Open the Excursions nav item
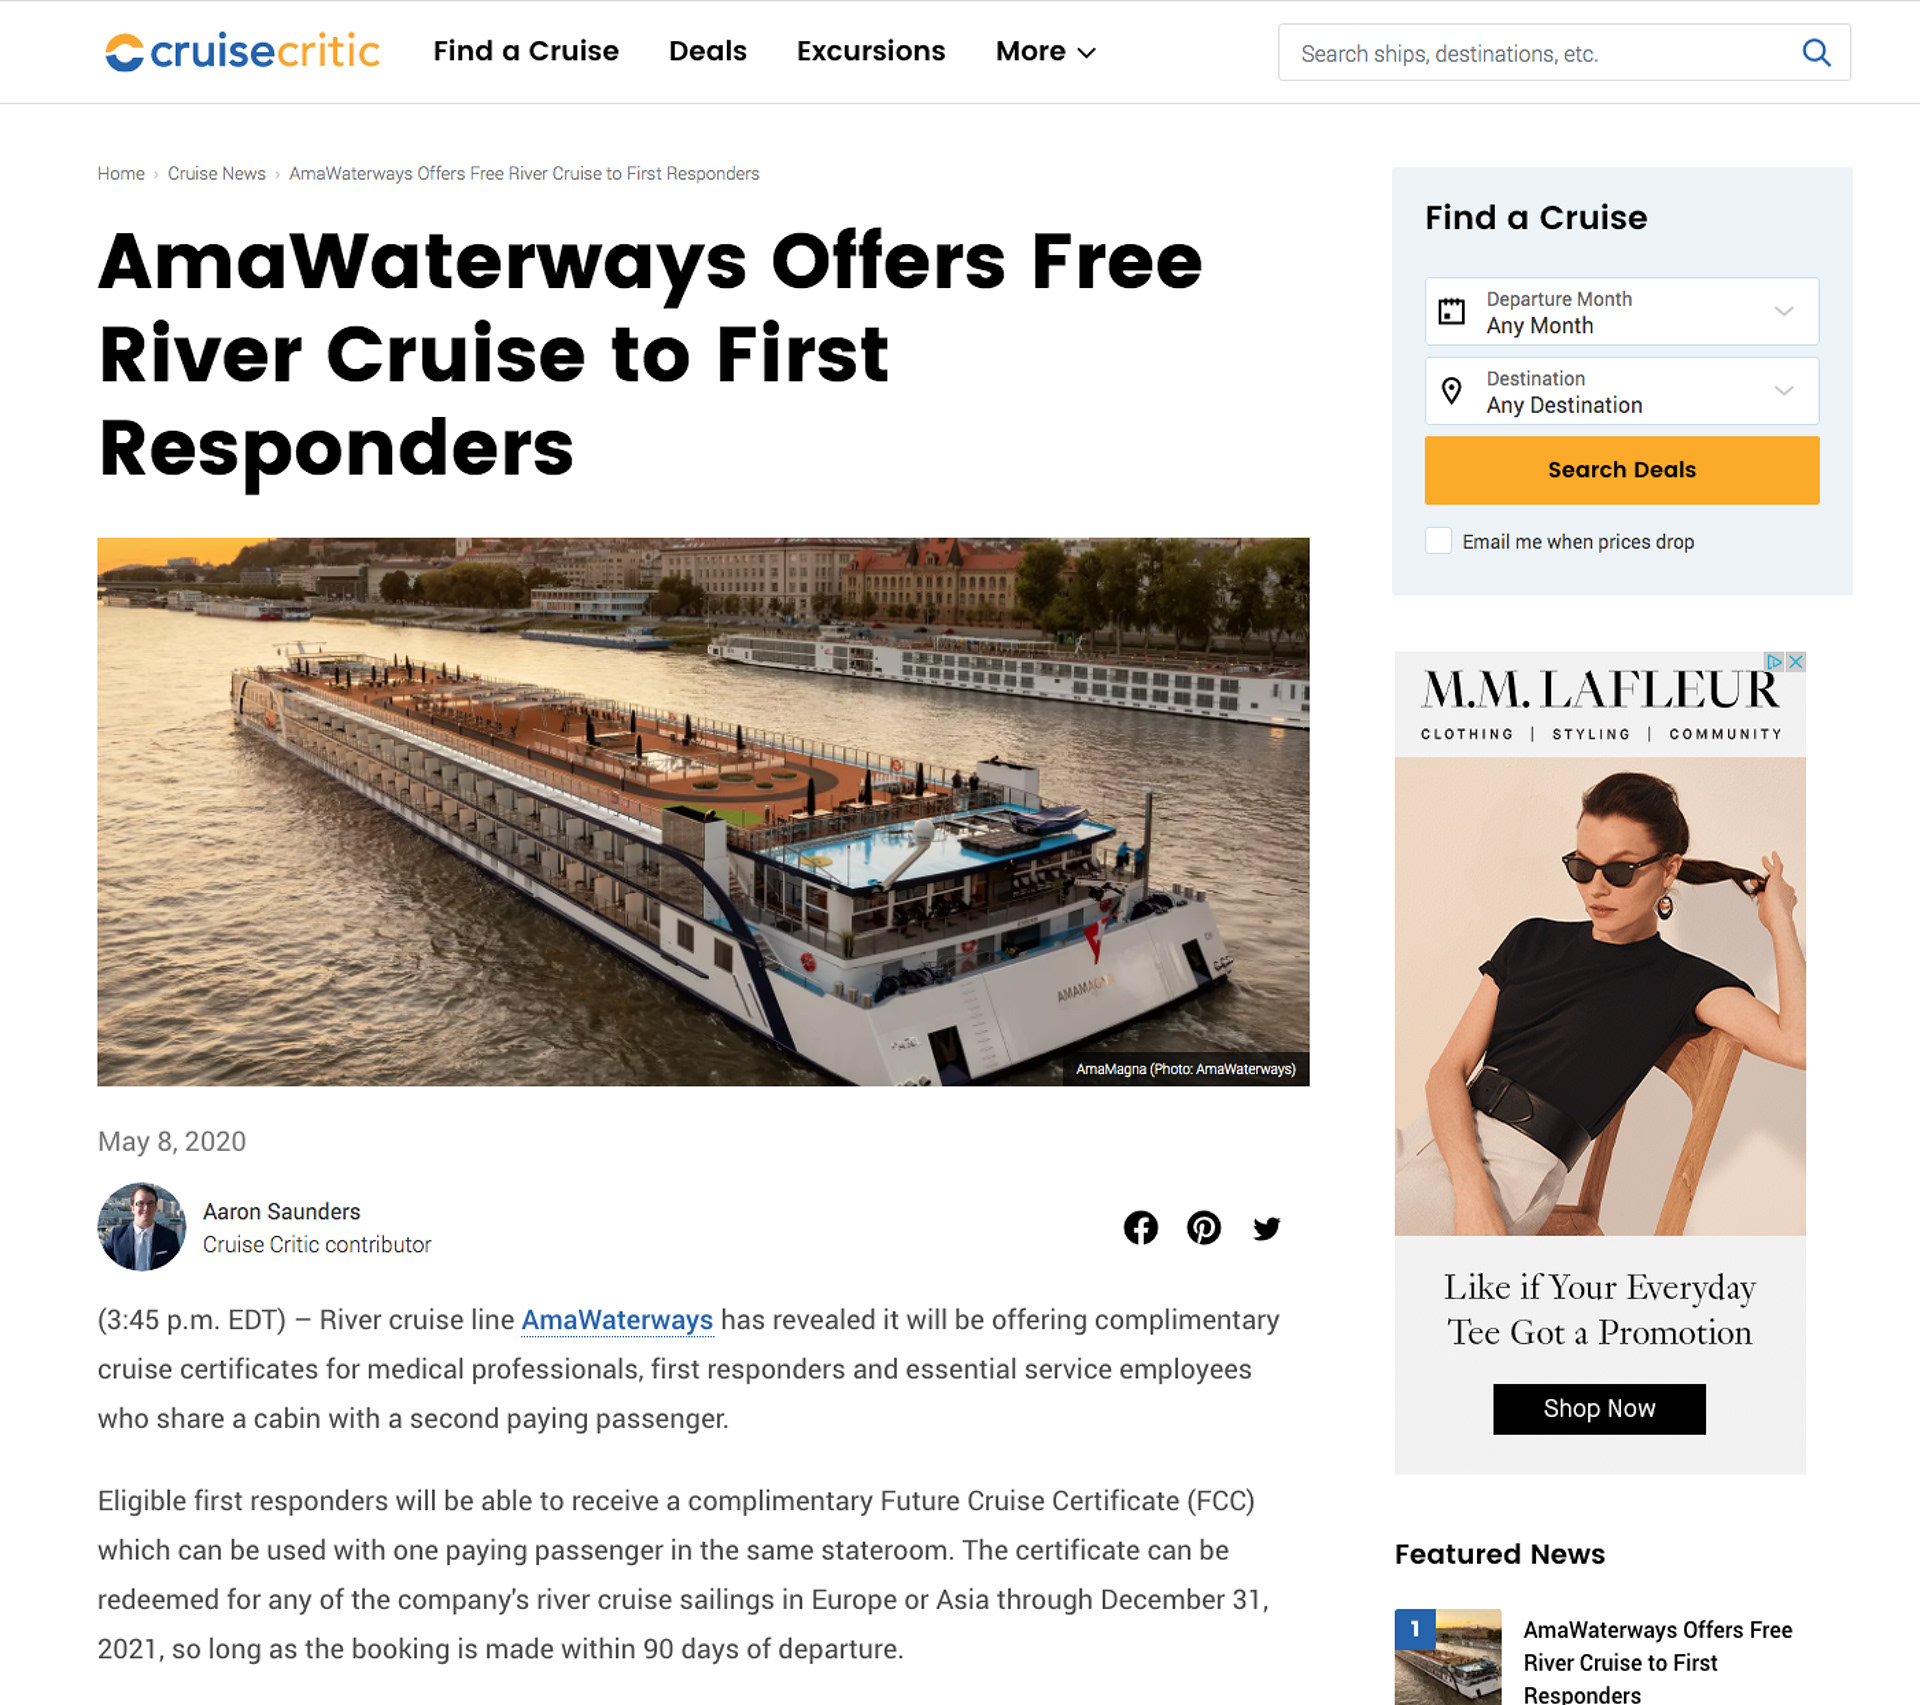The height and width of the screenshot is (1705, 1920). pos(870,51)
